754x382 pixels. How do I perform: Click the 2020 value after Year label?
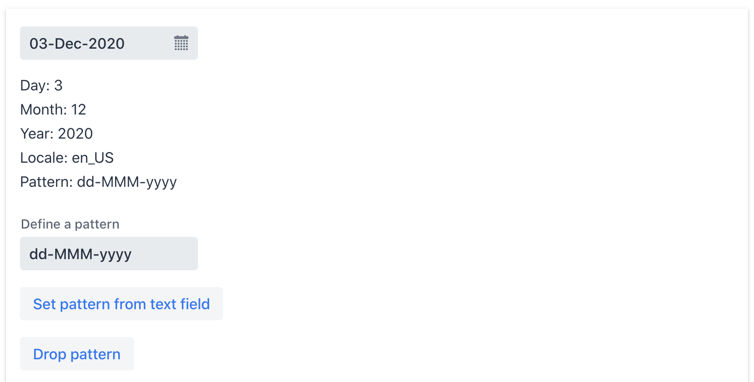(x=75, y=134)
